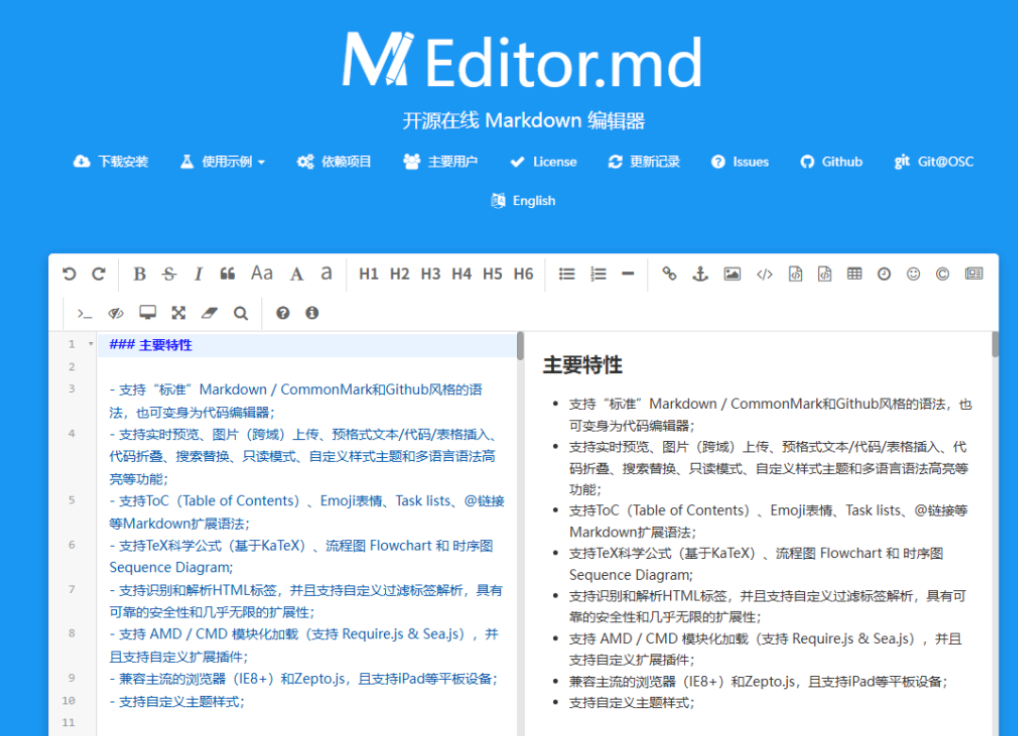
Task: Expand the 使用示例 dropdown menu
Action: (223, 162)
